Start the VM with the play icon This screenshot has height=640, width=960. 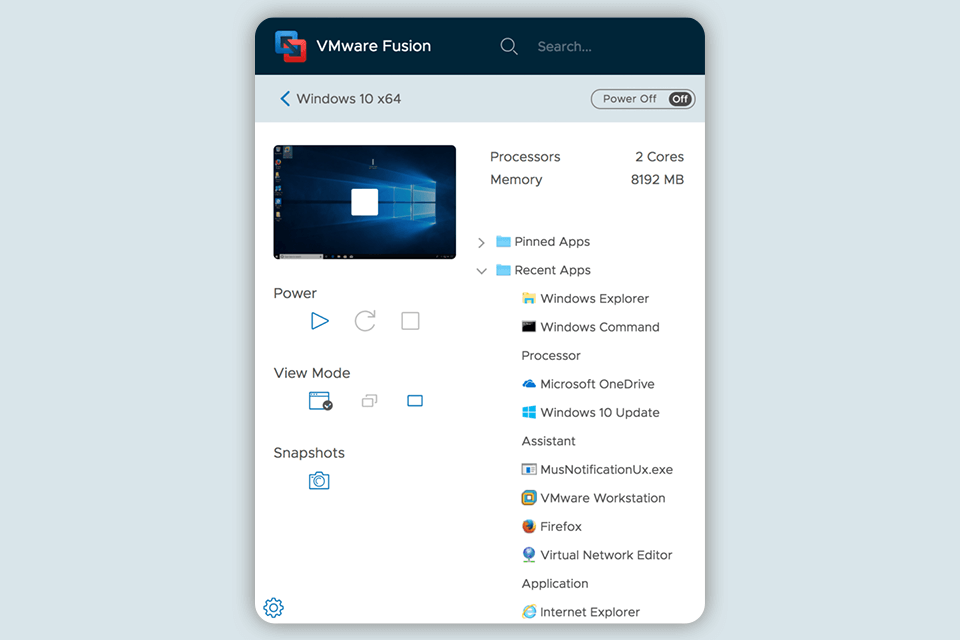[320, 321]
